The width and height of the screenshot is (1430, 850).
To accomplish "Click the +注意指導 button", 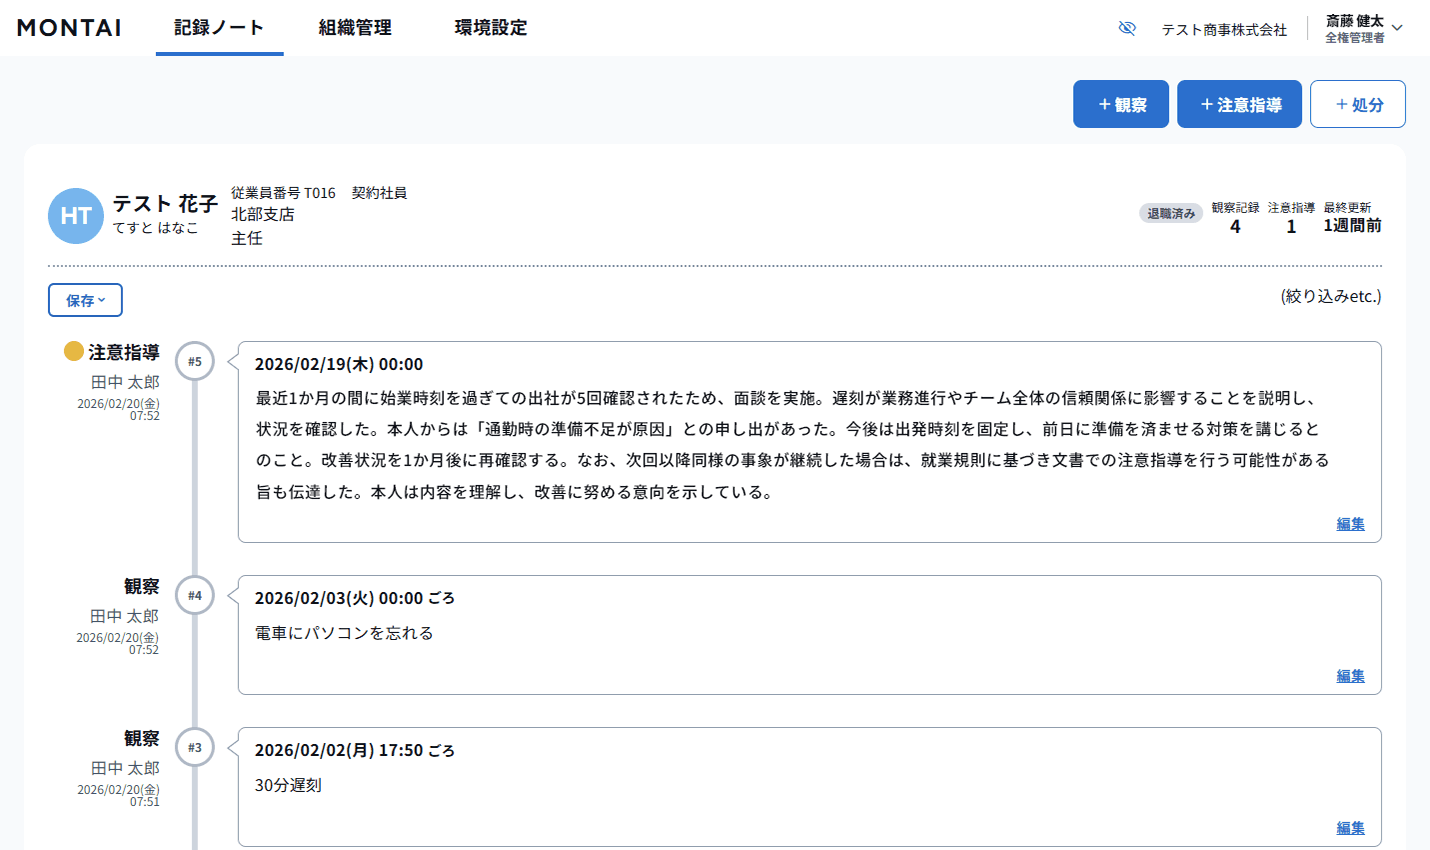I will [1239, 103].
